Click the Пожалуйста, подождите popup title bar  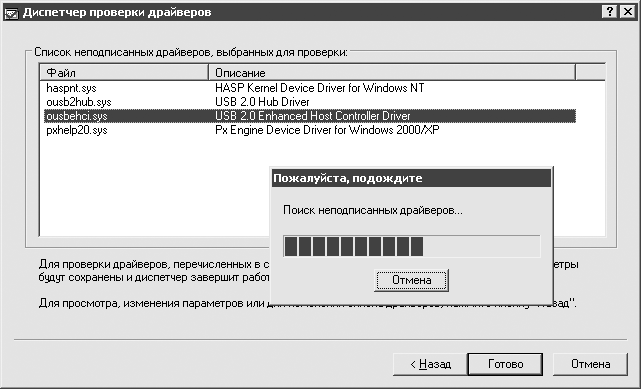[x=411, y=178]
